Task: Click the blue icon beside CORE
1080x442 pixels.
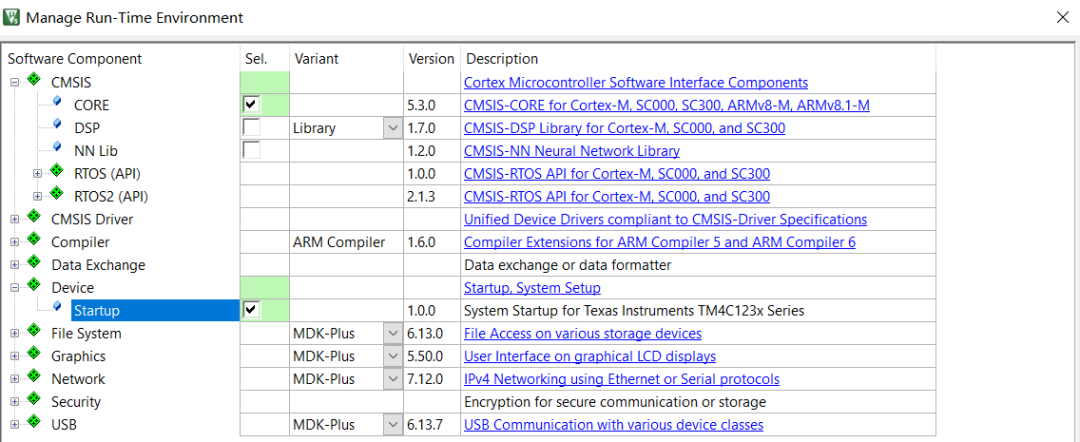Action: 57,103
